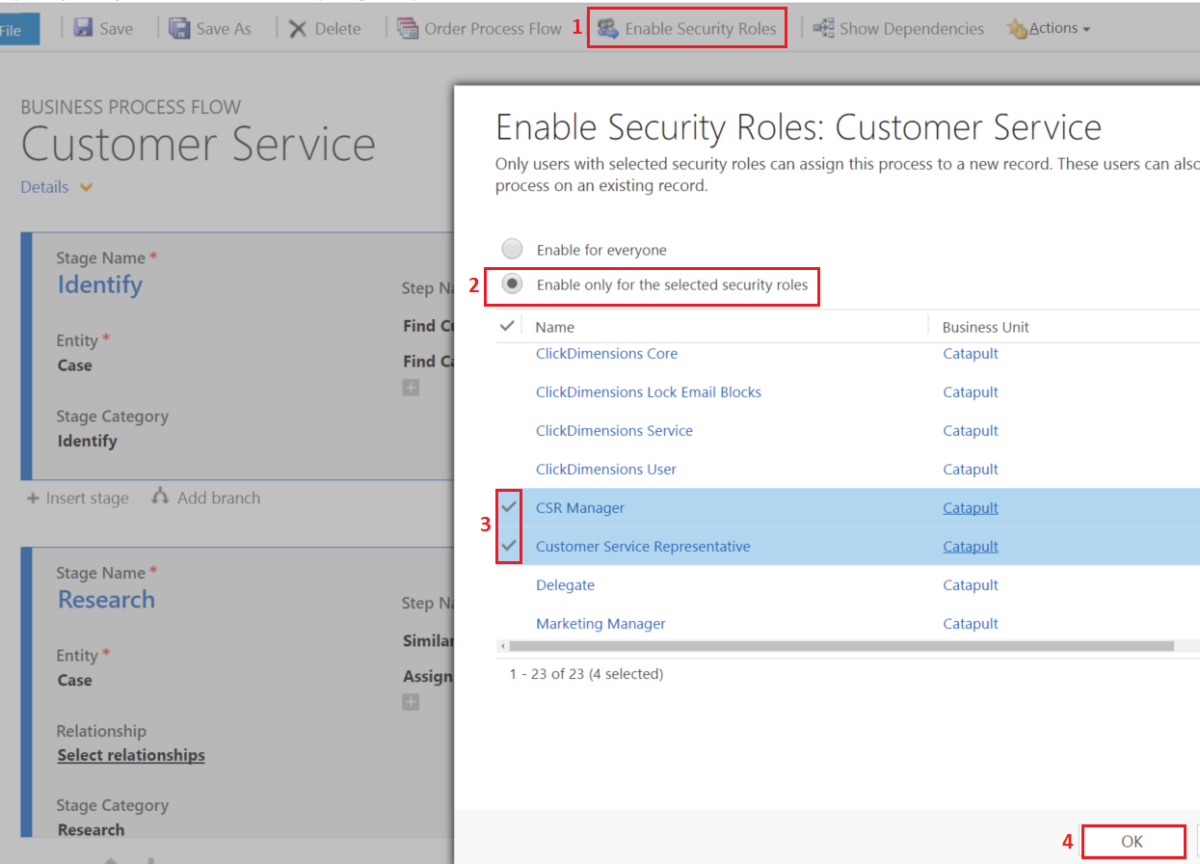
Task: Open ClickDimensions Service role link
Action: tap(615, 430)
